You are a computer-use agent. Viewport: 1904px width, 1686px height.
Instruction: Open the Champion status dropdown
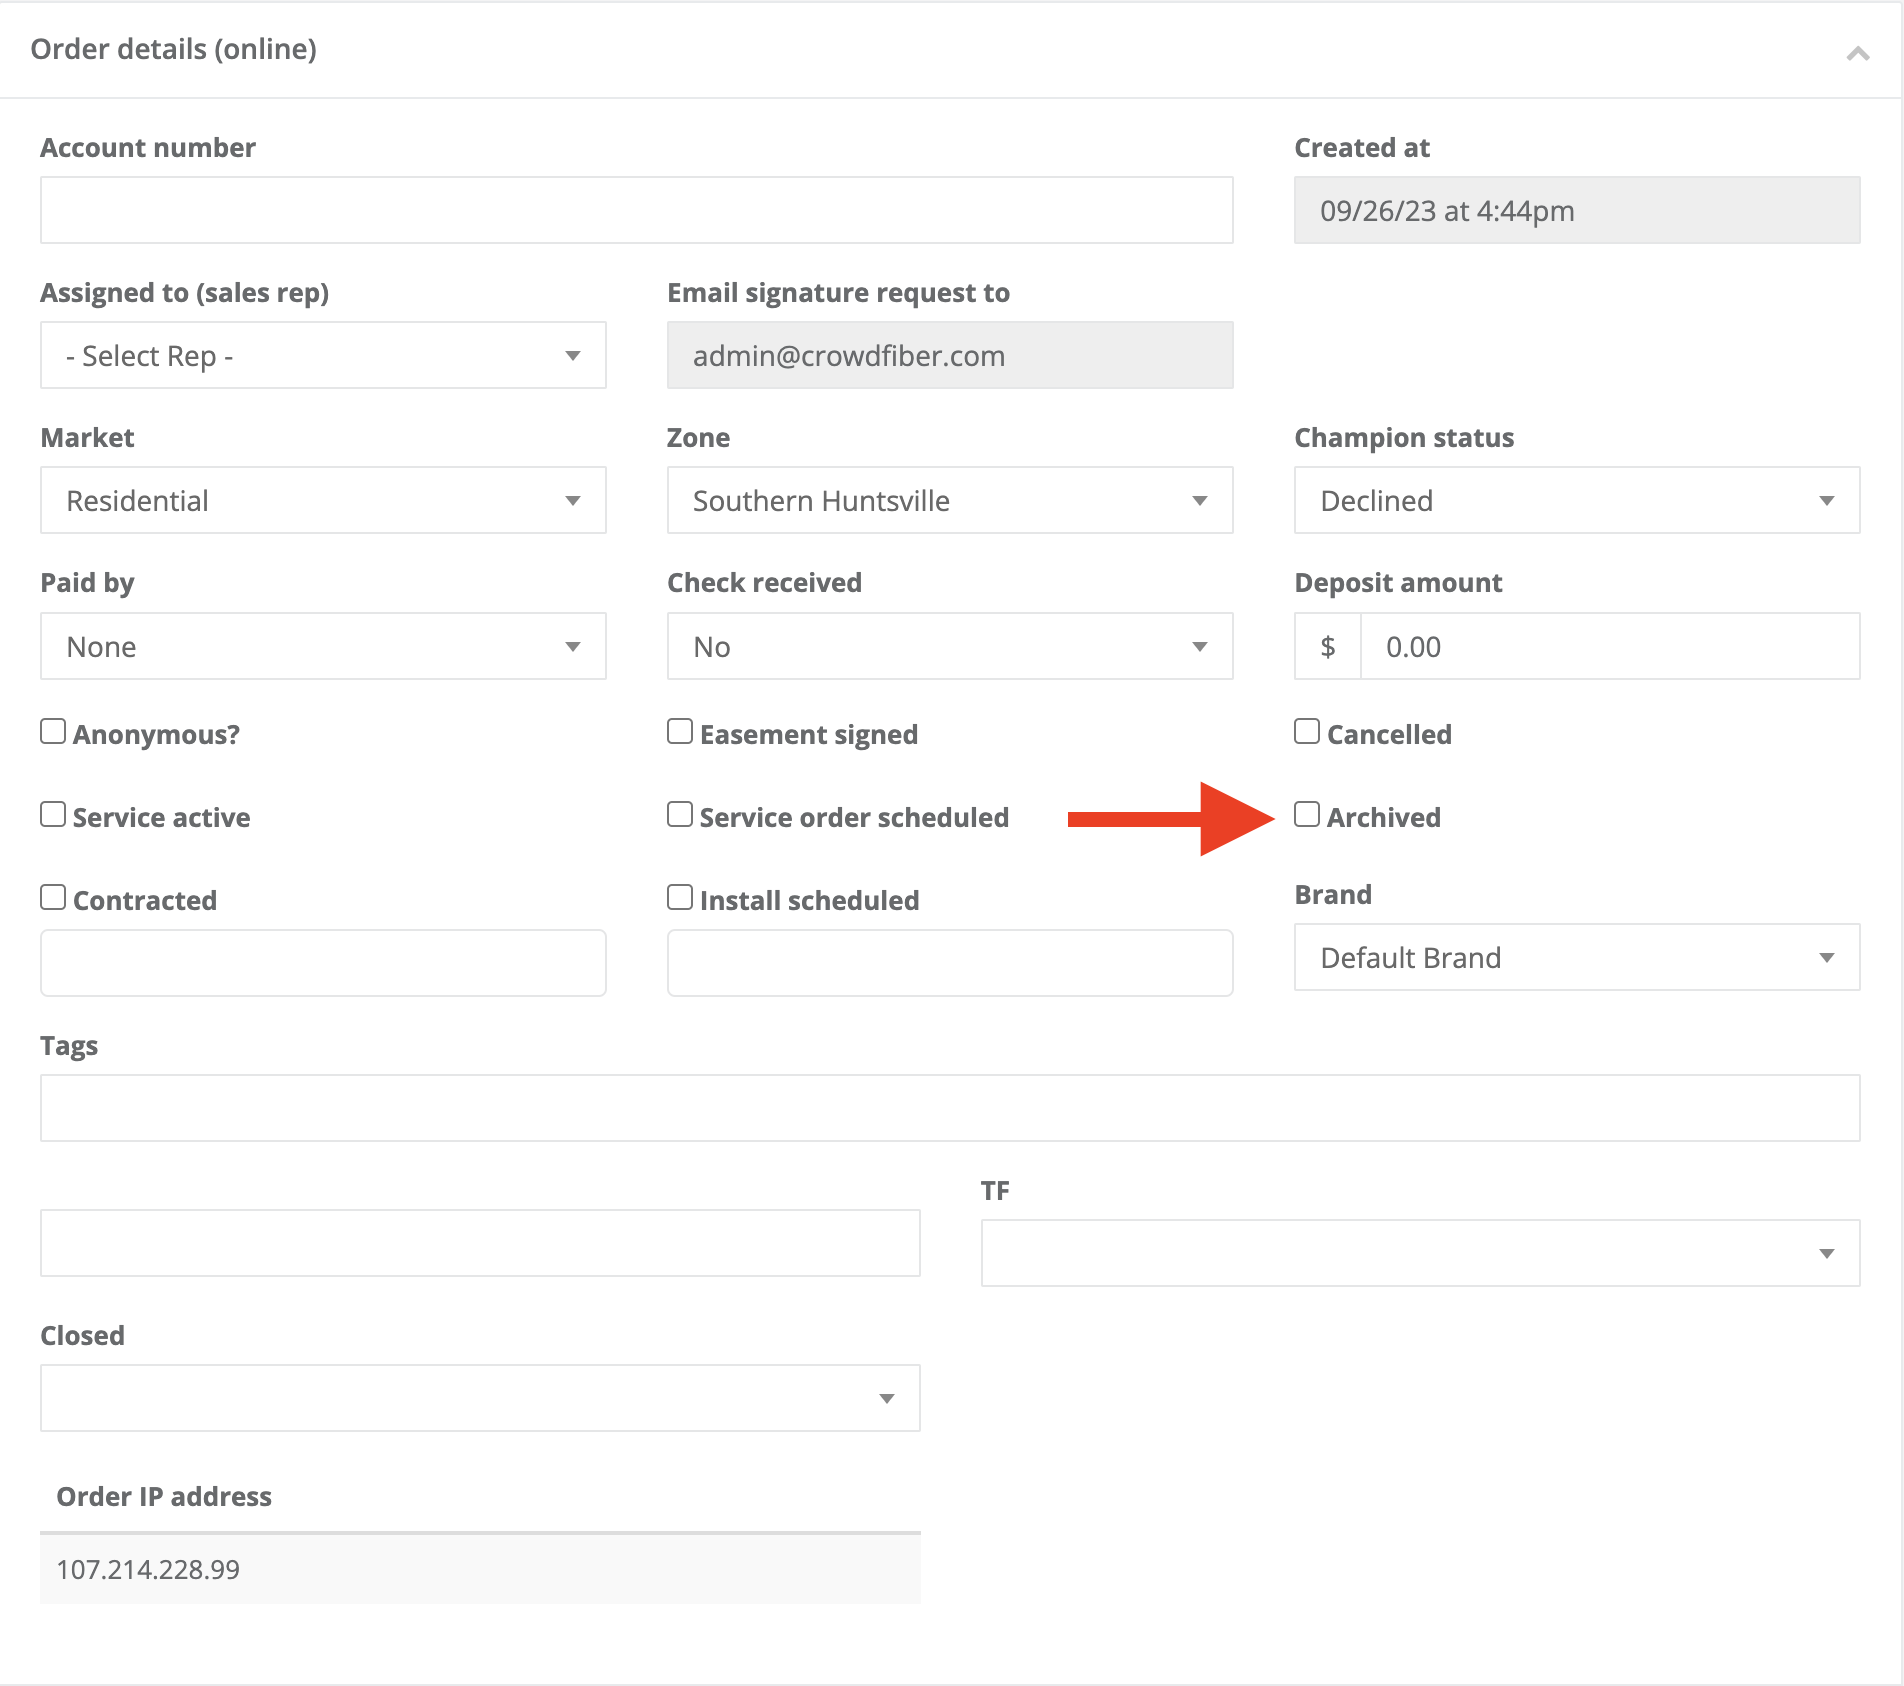click(x=1576, y=501)
